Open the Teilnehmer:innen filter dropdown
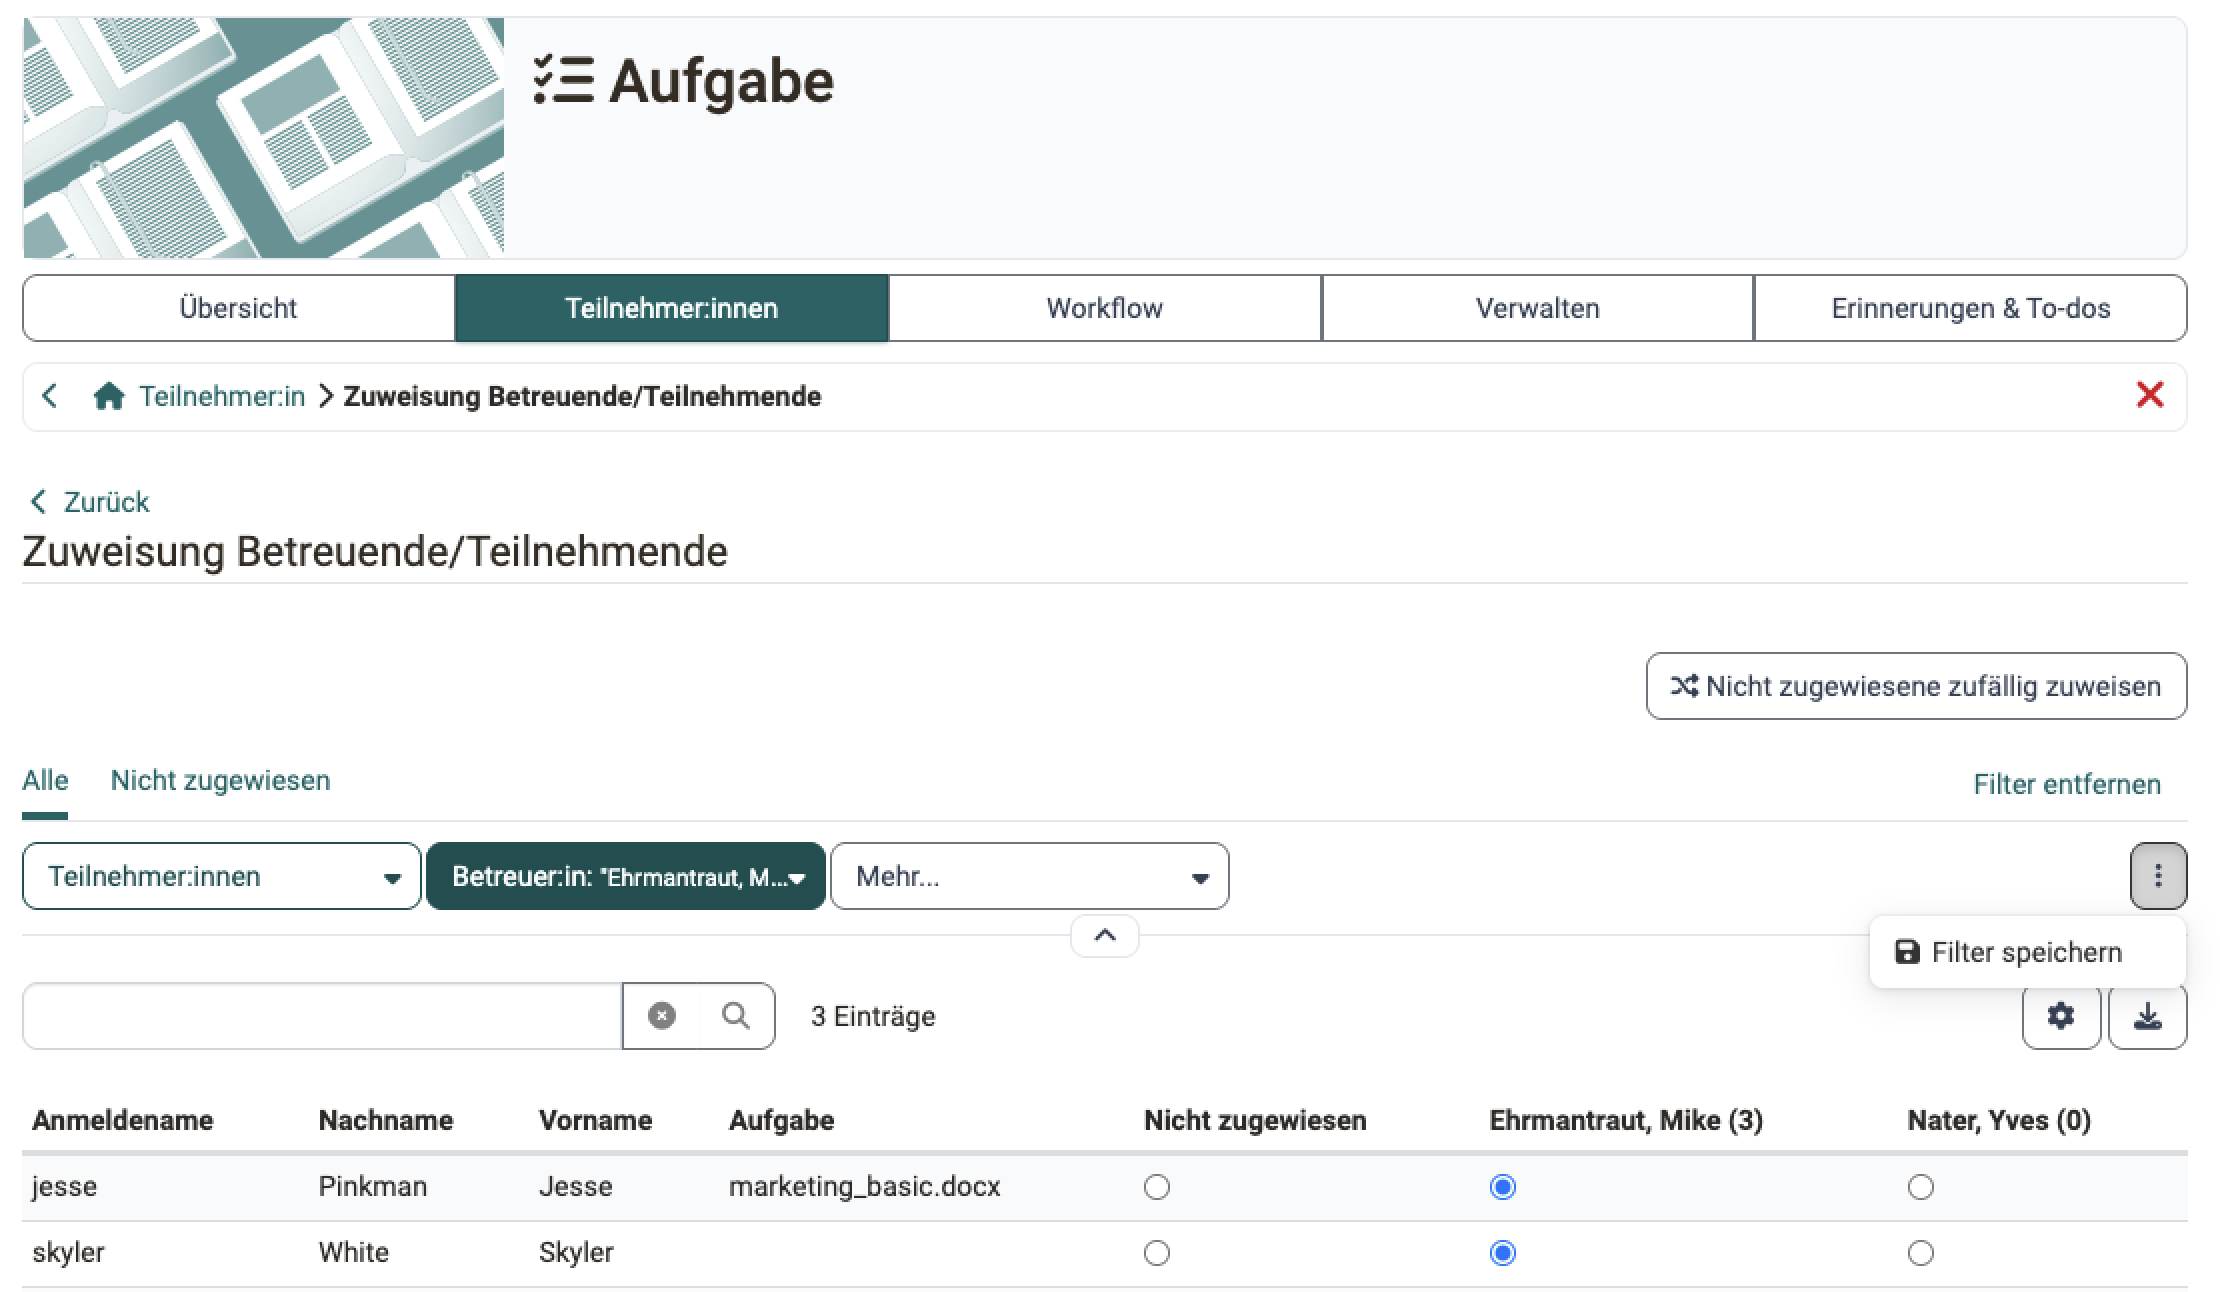The height and width of the screenshot is (1292, 2220). pyautogui.click(x=221, y=877)
